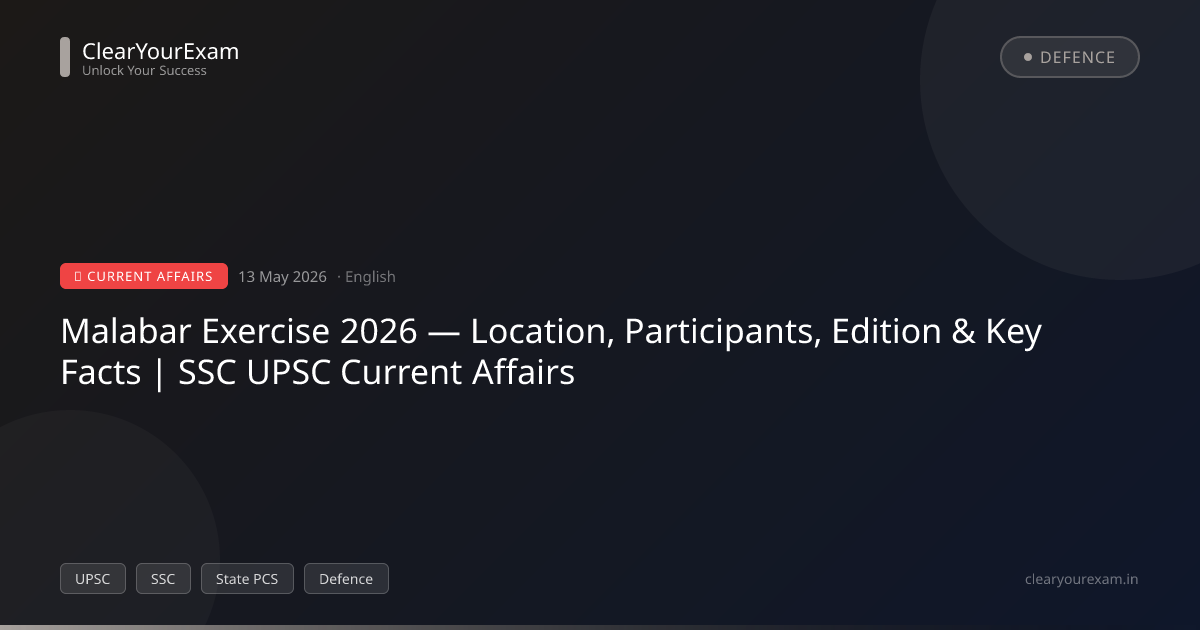Image resolution: width=1200 pixels, height=630 pixels.
Task: Click the 13 May 2026 date
Action: 282,277
